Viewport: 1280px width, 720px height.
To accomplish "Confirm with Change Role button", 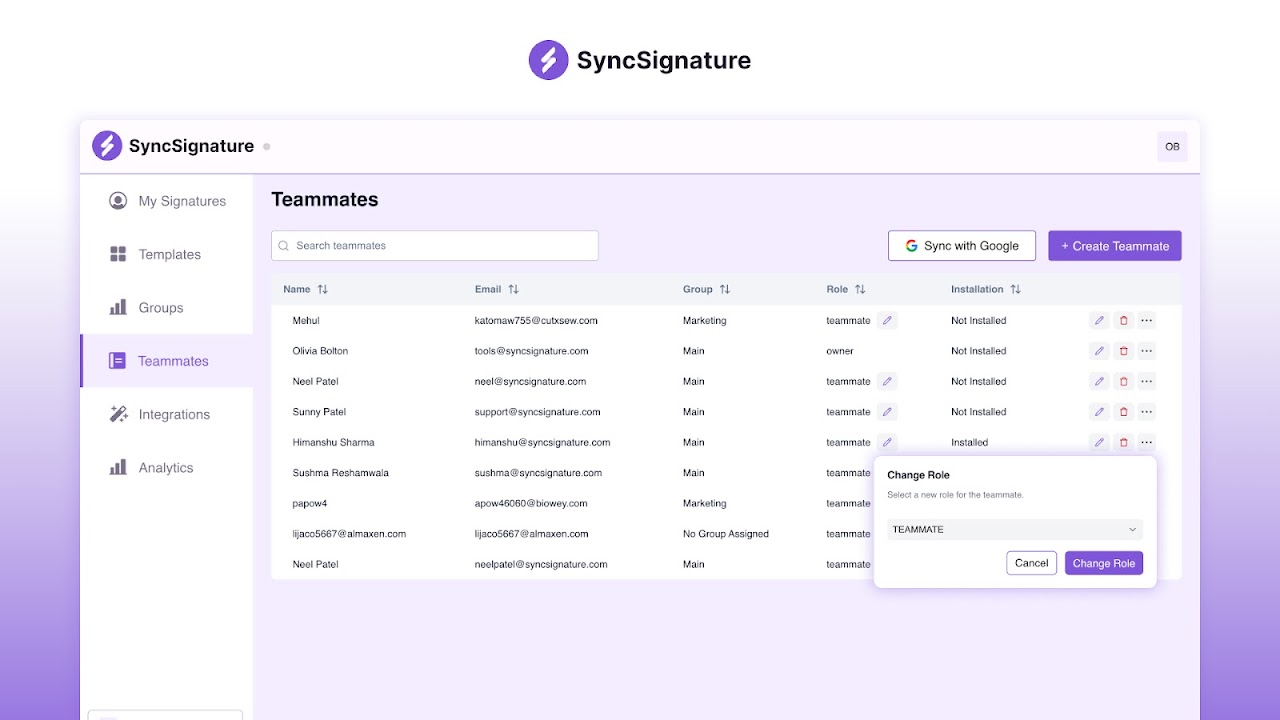I will tap(1104, 563).
